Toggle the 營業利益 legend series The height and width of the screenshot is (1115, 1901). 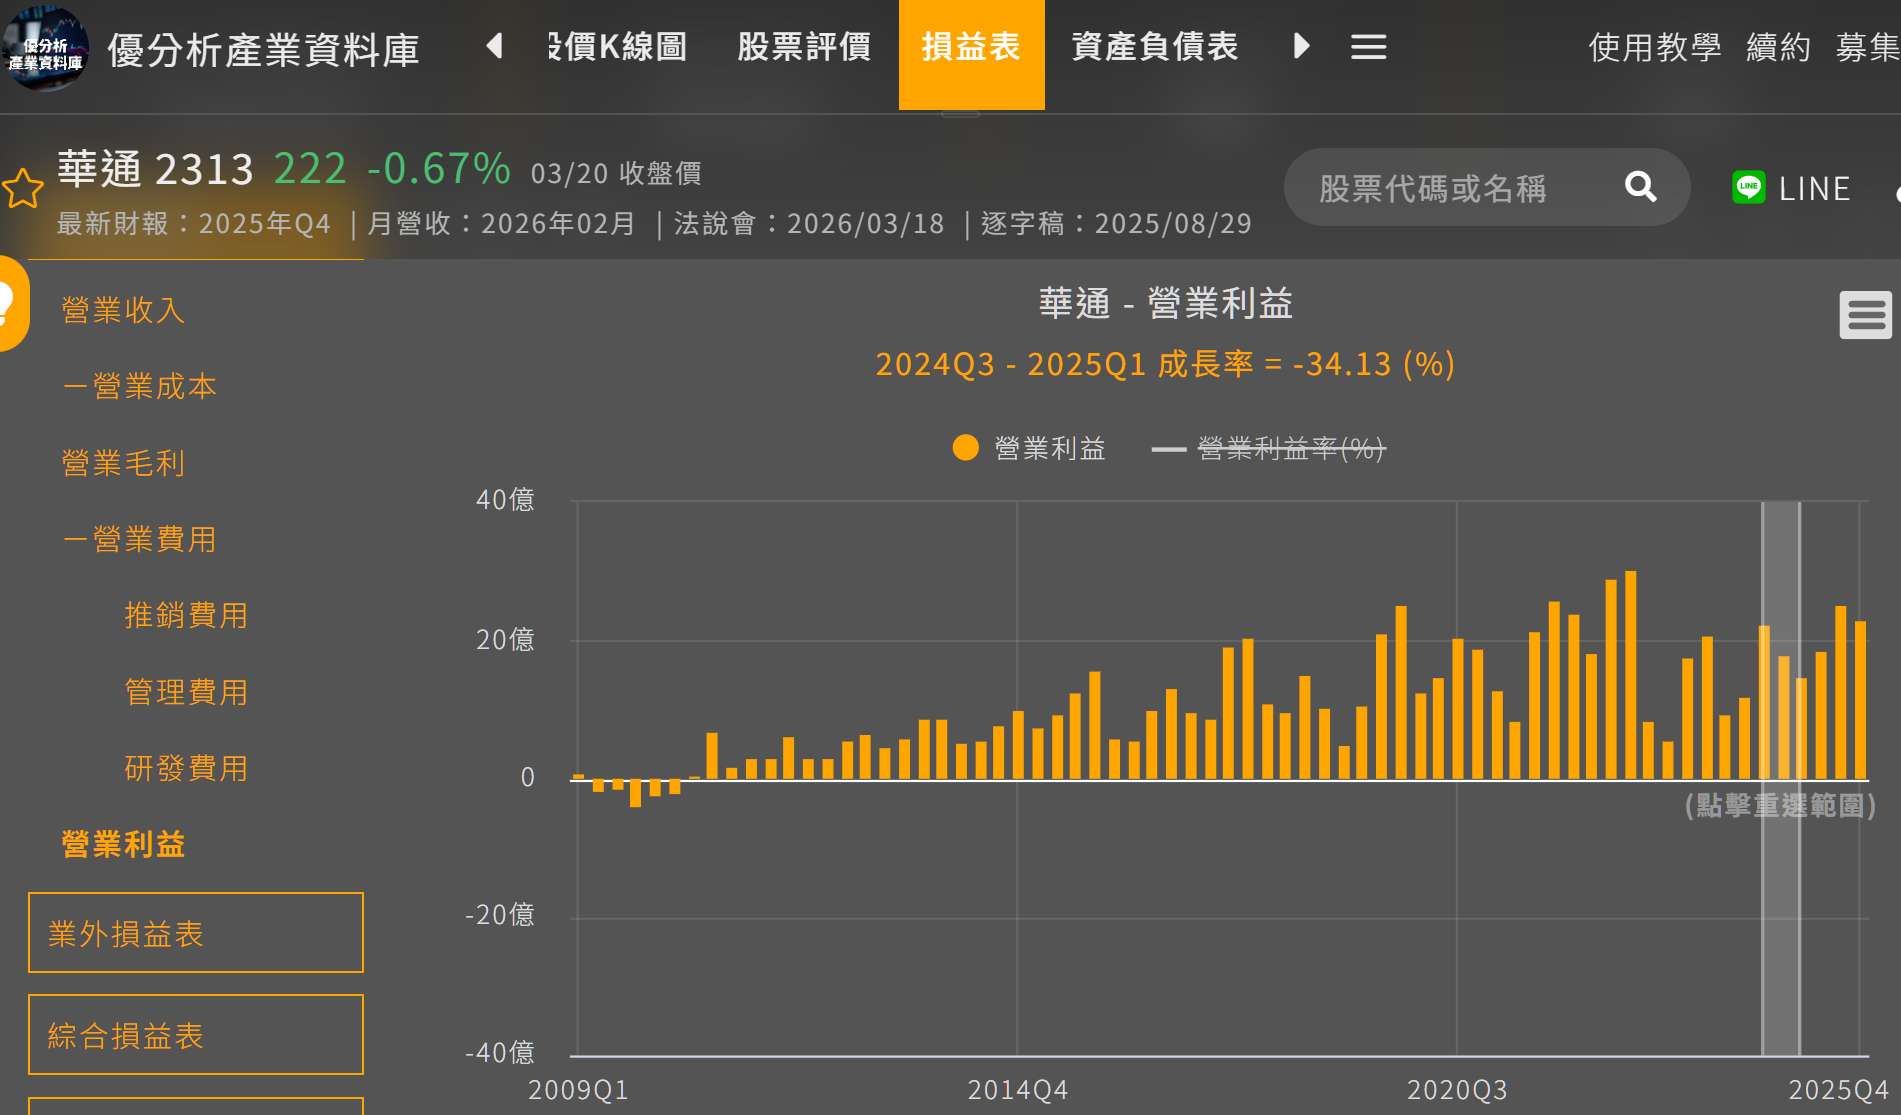1030,449
